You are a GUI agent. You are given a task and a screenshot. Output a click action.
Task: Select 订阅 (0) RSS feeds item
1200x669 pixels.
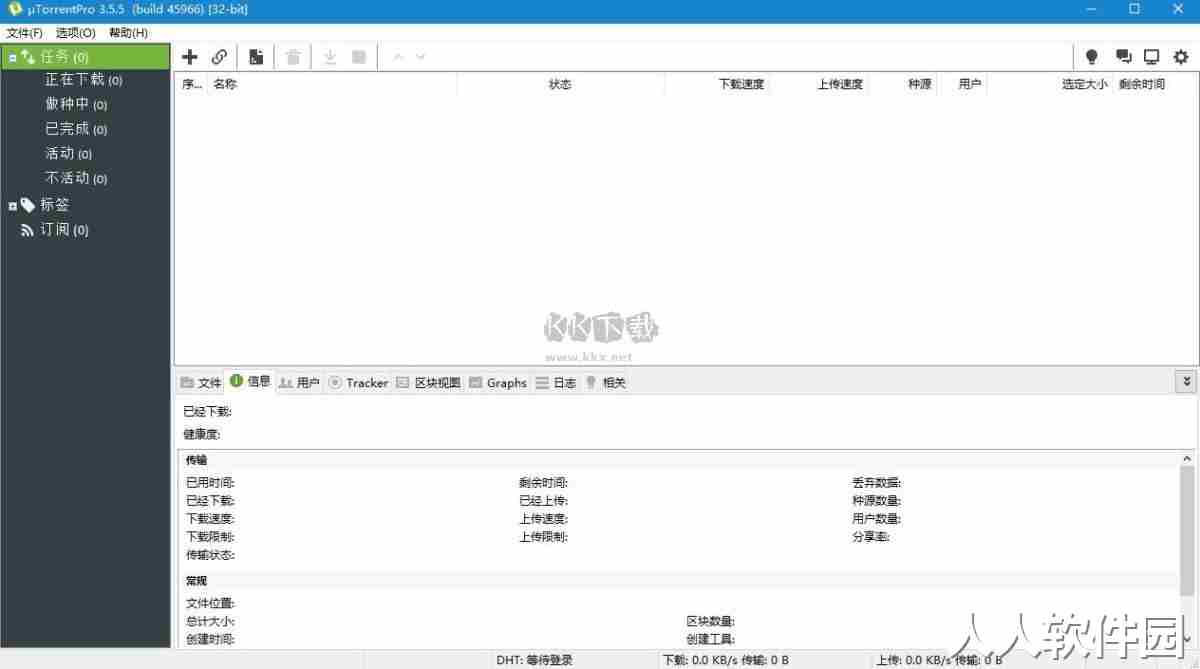click(64, 230)
